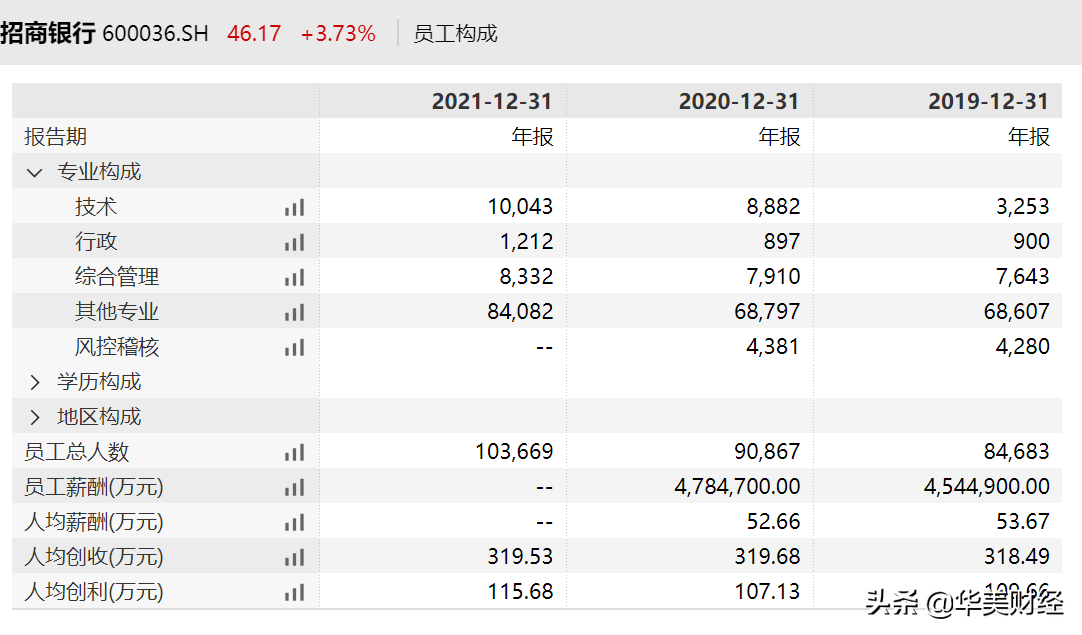1082x635 pixels.
Task: Click the 风控稽核 value 4,280
Action: pos(1023,346)
